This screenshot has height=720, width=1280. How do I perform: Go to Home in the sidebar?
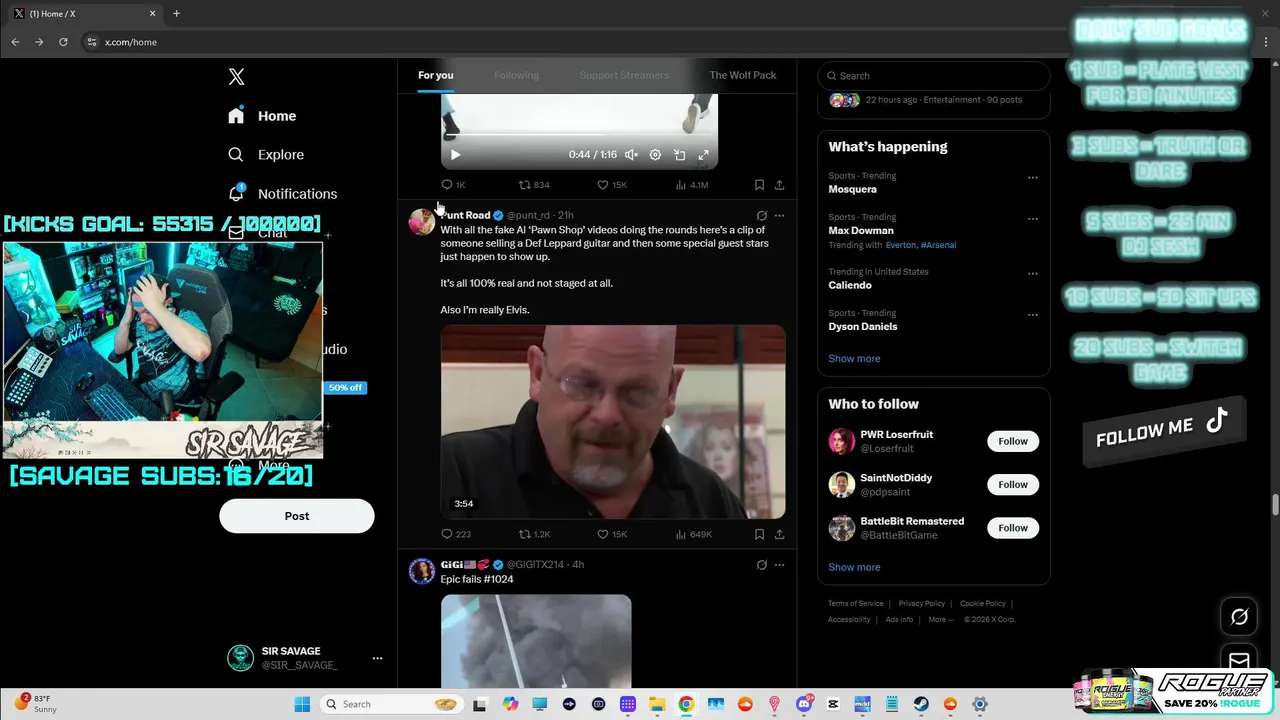tap(262, 116)
